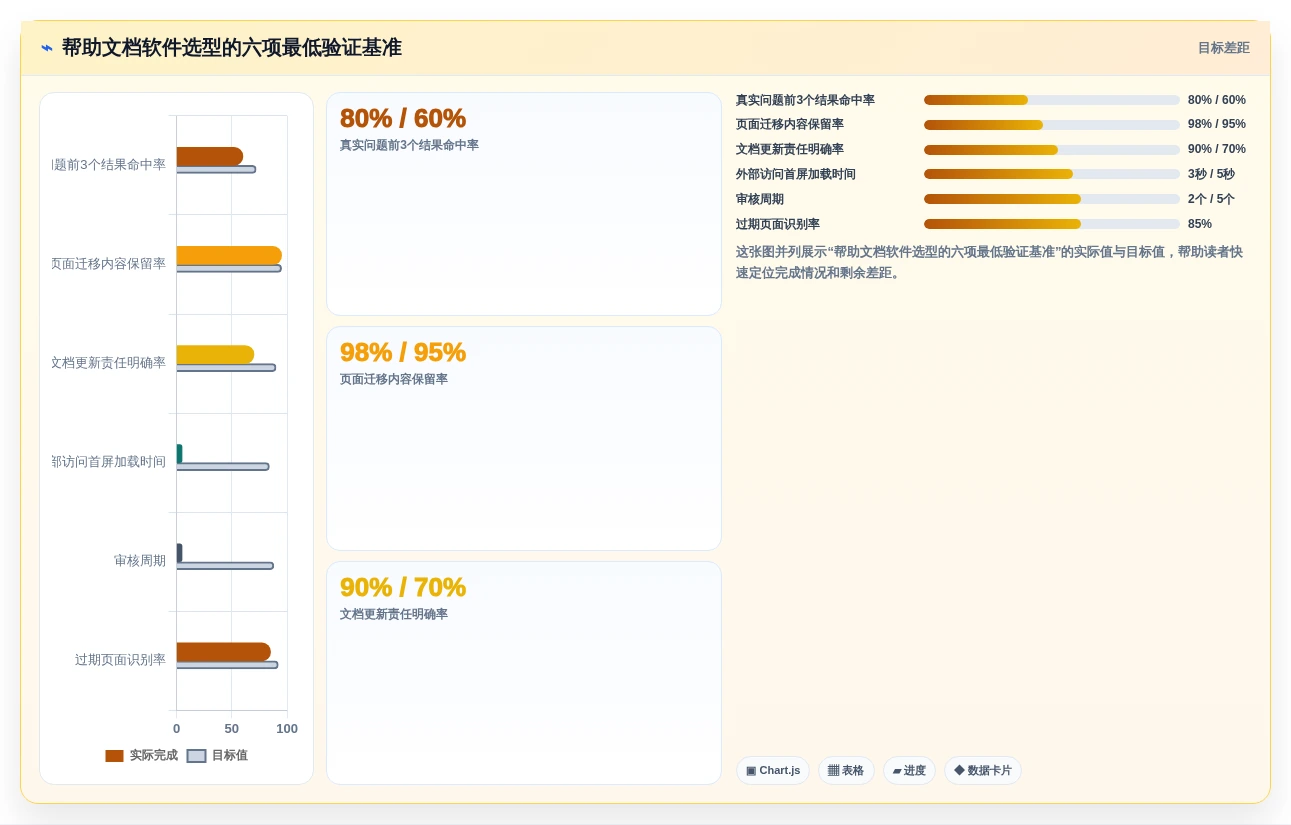Screen dimensions: 1291x825
Task: Click the blue lightning icon beside the title
Action: pyautogui.click(x=46, y=48)
